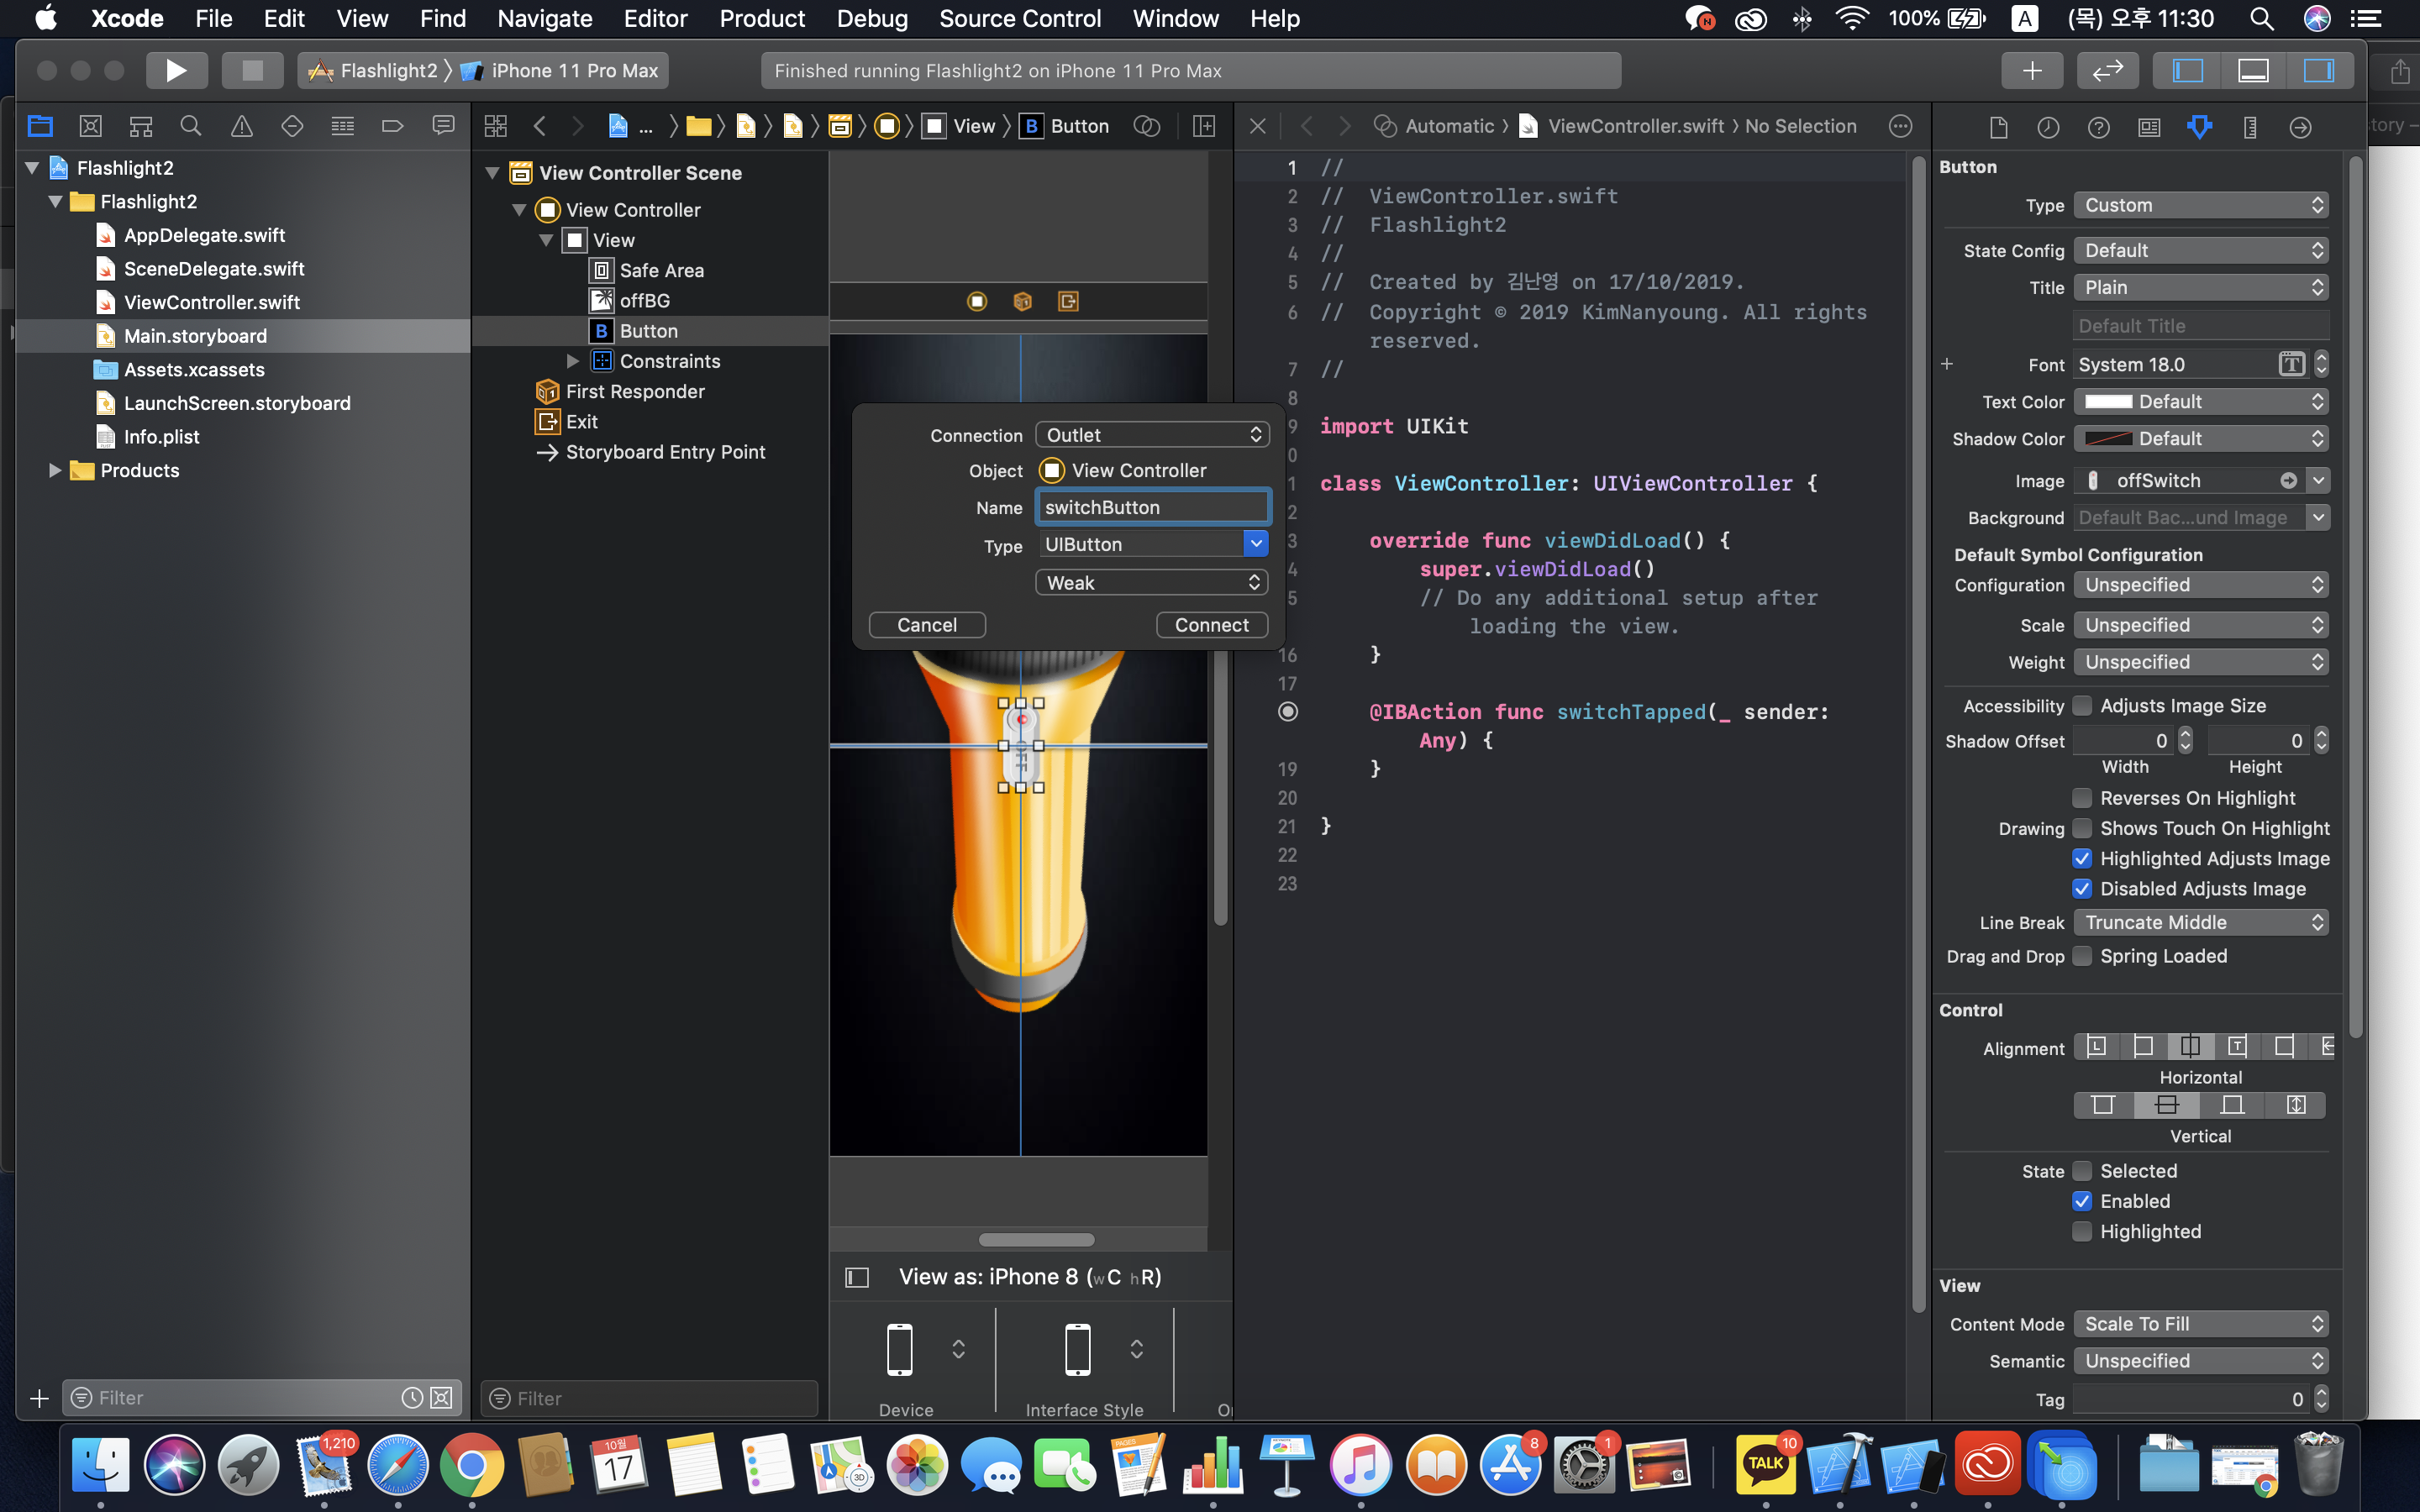Open the Source Control menu
Image resolution: width=2420 pixels, height=1512 pixels.
[1019, 18]
